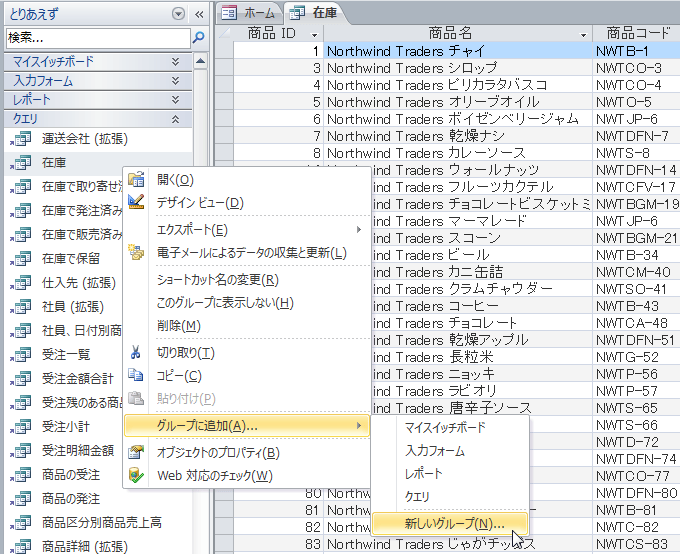Screen dimensions: 680x554
Task: Choose 新しいグループ(N)... from the submenu
Action: 450,524
